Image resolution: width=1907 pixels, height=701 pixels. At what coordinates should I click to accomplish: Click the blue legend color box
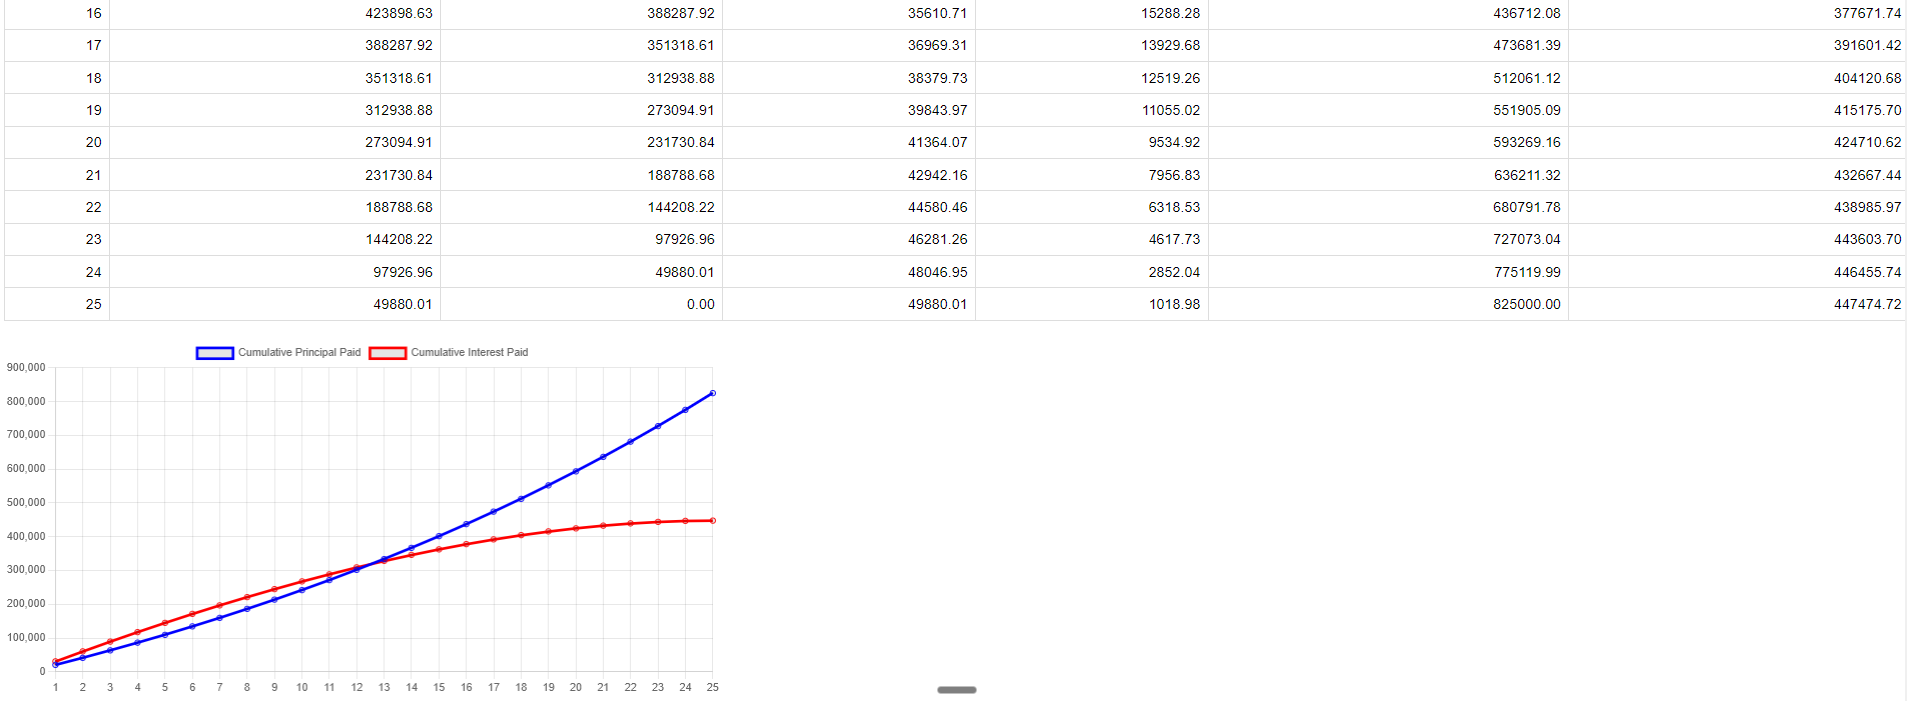(x=215, y=353)
